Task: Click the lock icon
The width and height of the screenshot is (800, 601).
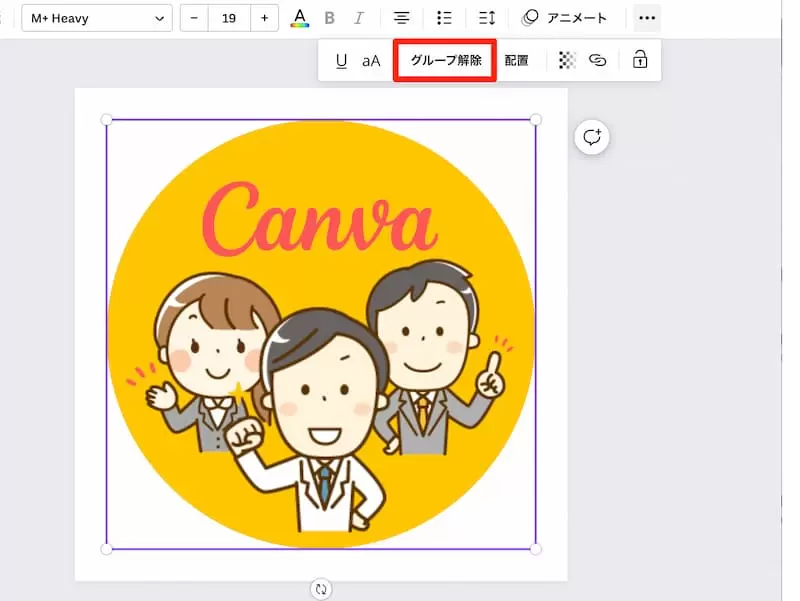Action: point(640,60)
